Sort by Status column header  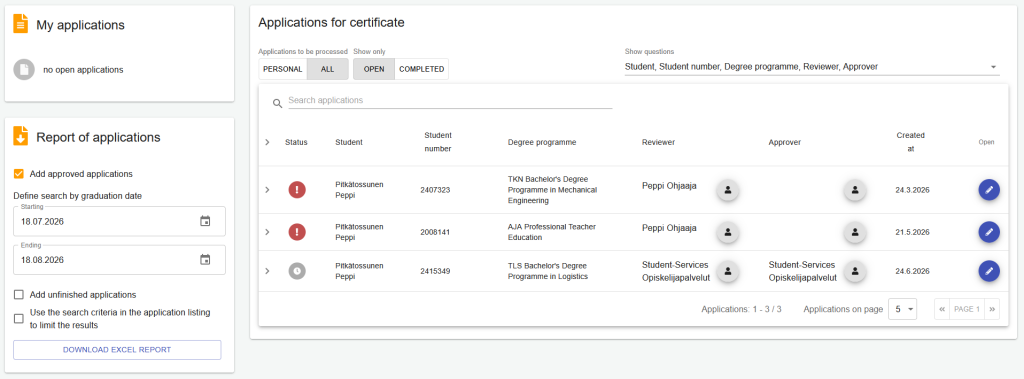pos(296,142)
